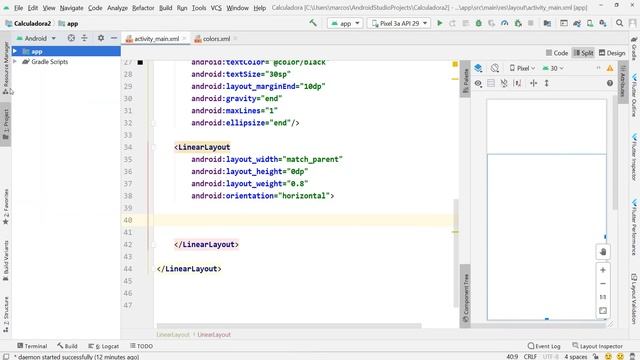The width and height of the screenshot is (640, 360).
Task: Open the Tools menu
Action: [199, 8]
